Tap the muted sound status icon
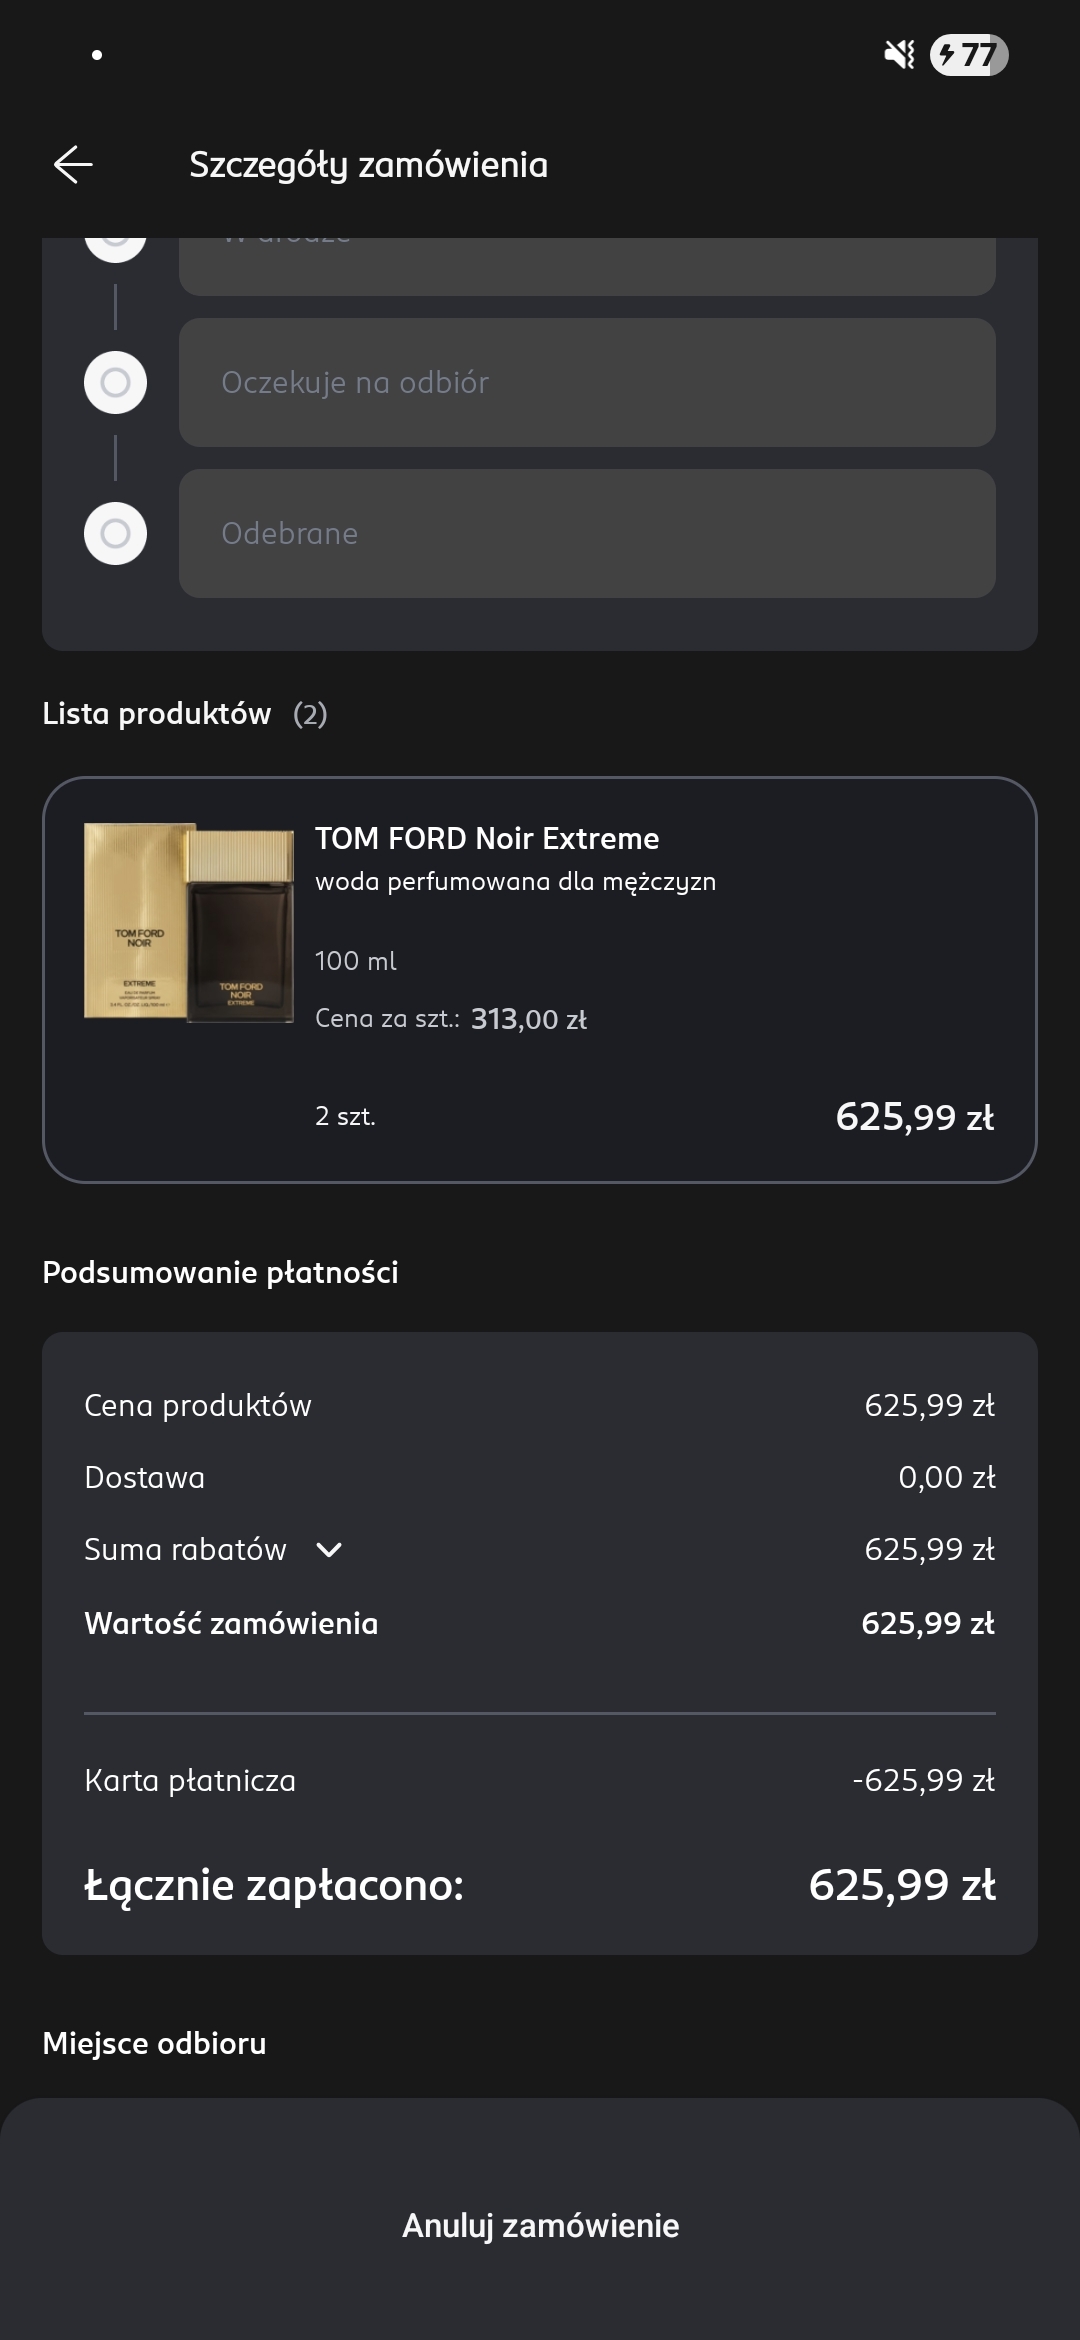 [899, 55]
